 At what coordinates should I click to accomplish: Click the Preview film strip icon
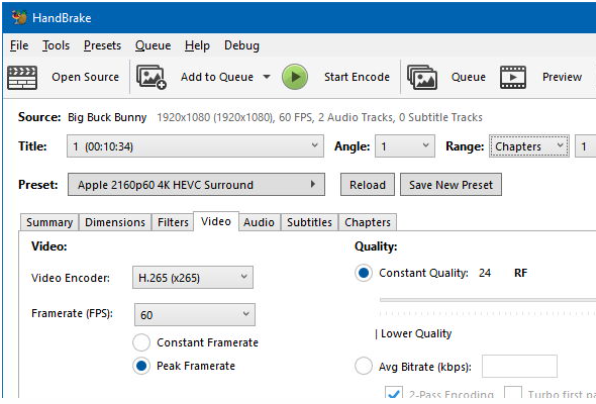click(x=513, y=77)
